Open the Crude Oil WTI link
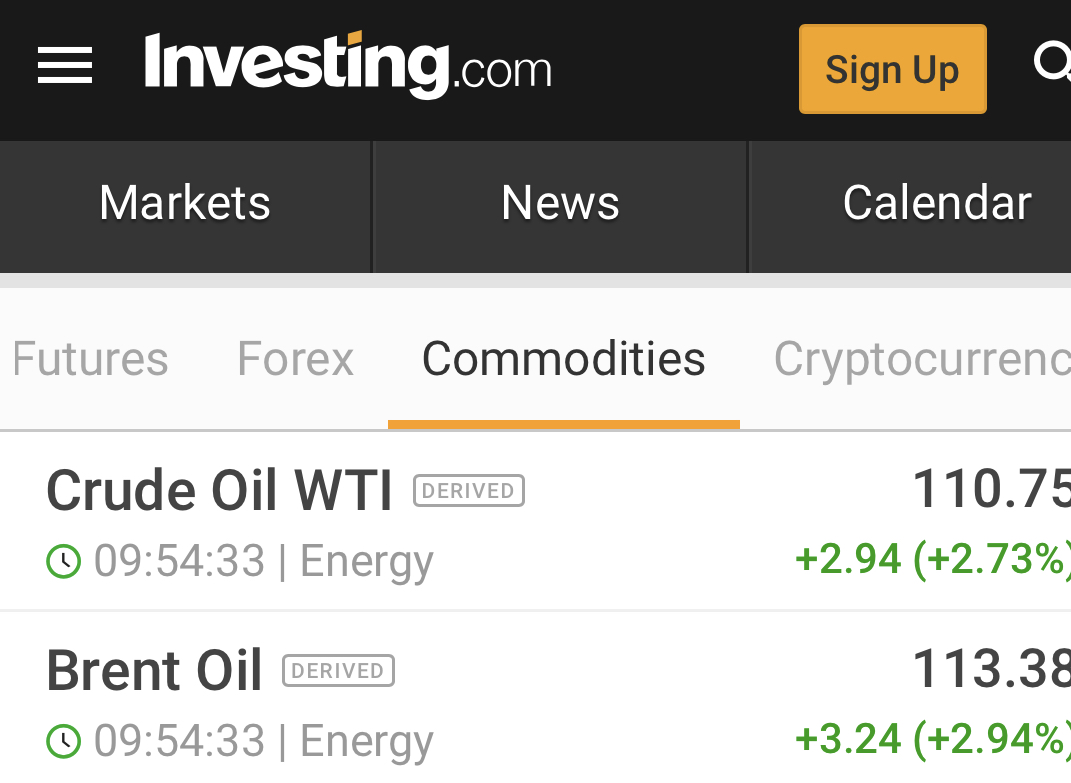This screenshot has width=1071, height=783. click(x=219, y=491)
